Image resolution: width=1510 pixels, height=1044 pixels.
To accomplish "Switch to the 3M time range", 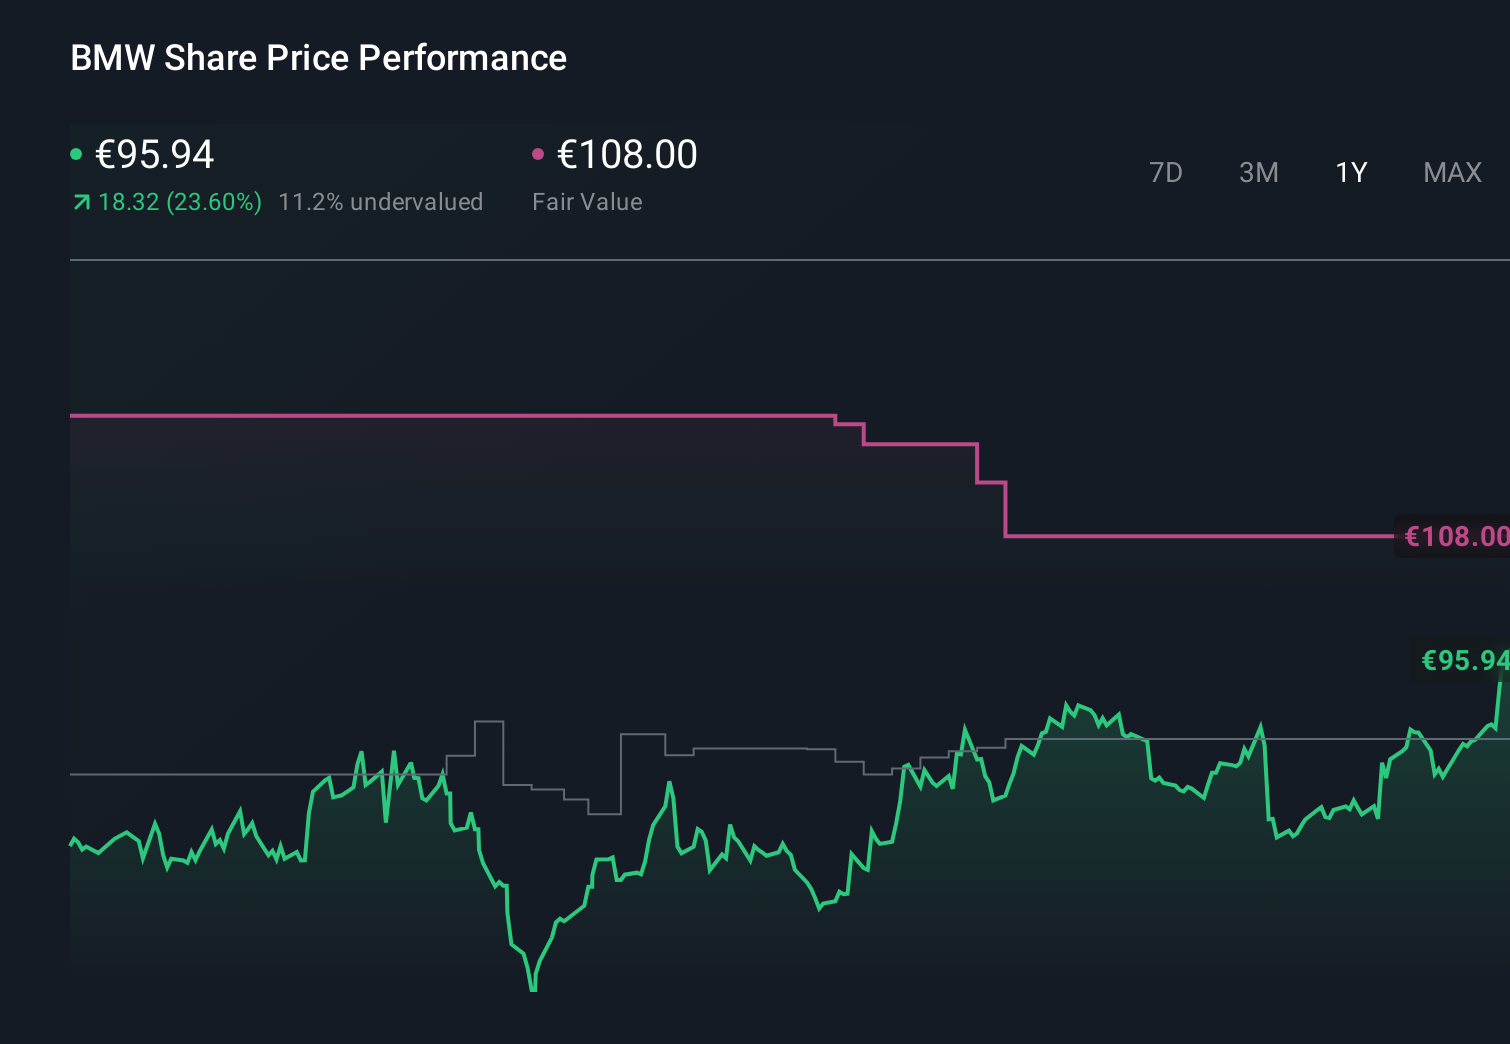I will (x=1258, y=172).
